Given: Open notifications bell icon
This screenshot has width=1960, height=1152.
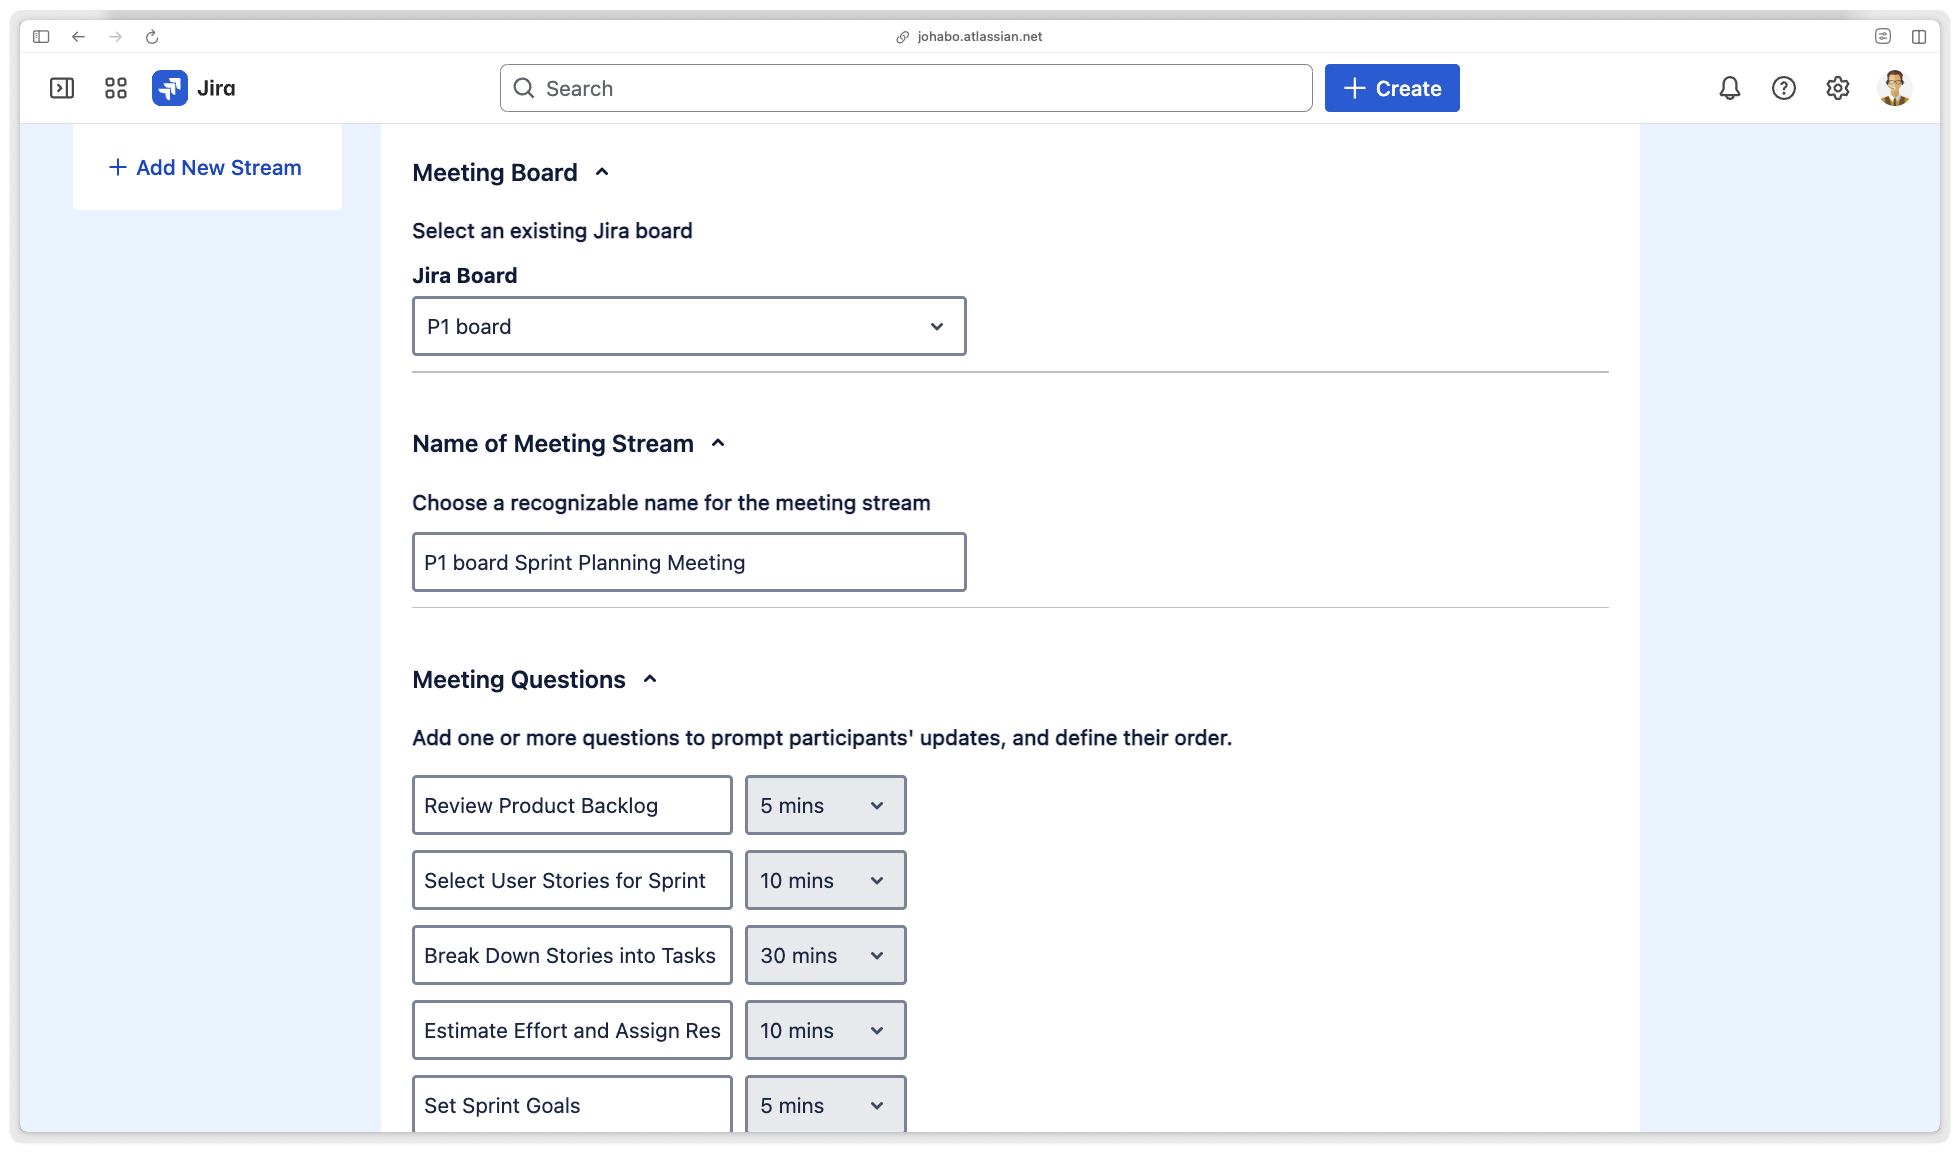Looking at the screenshot, I should (1730, 88).
